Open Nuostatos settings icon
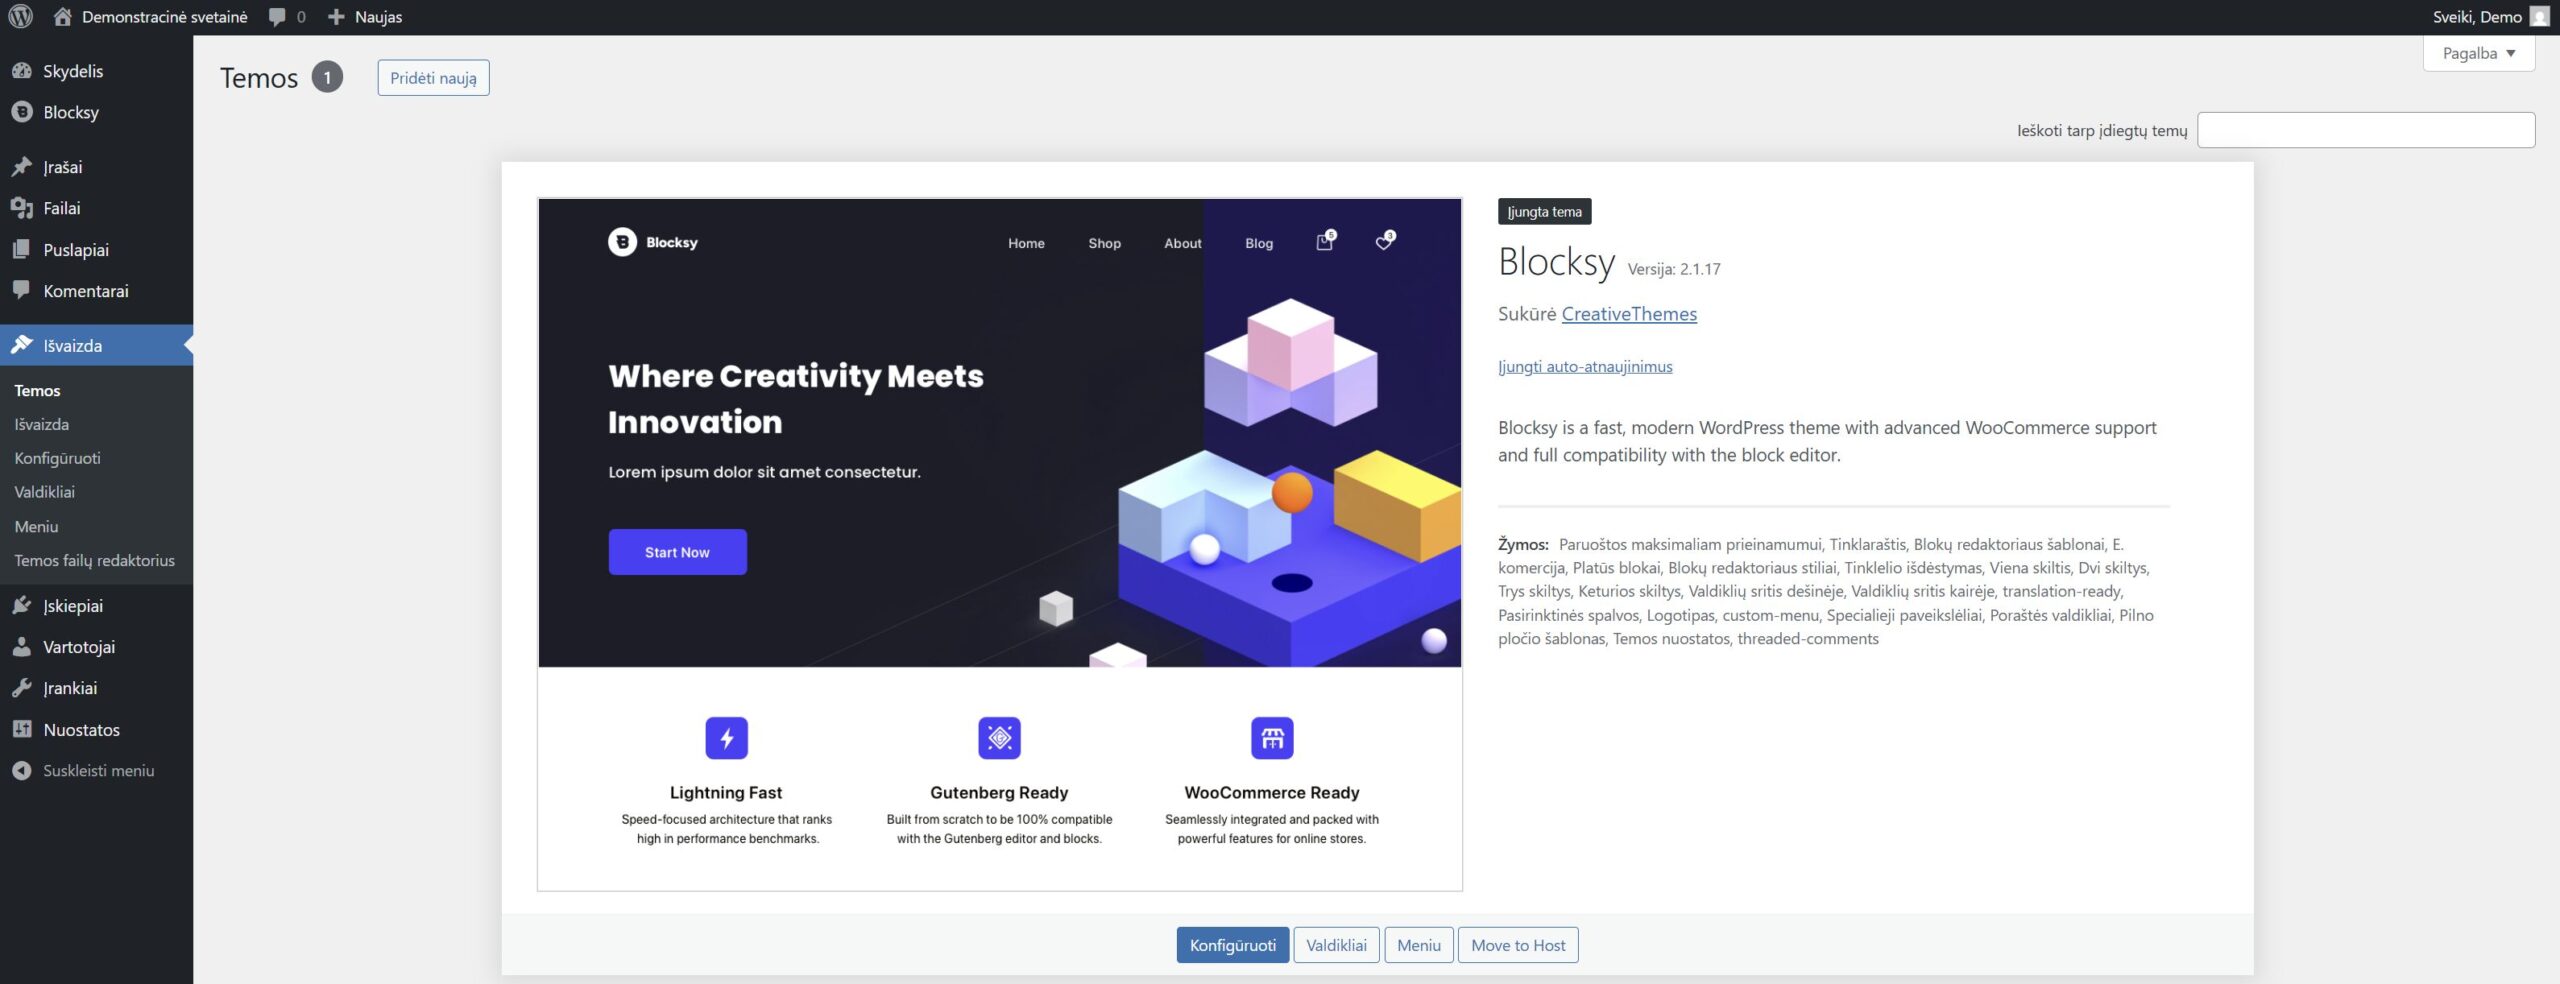 click(x=22, y=730)
